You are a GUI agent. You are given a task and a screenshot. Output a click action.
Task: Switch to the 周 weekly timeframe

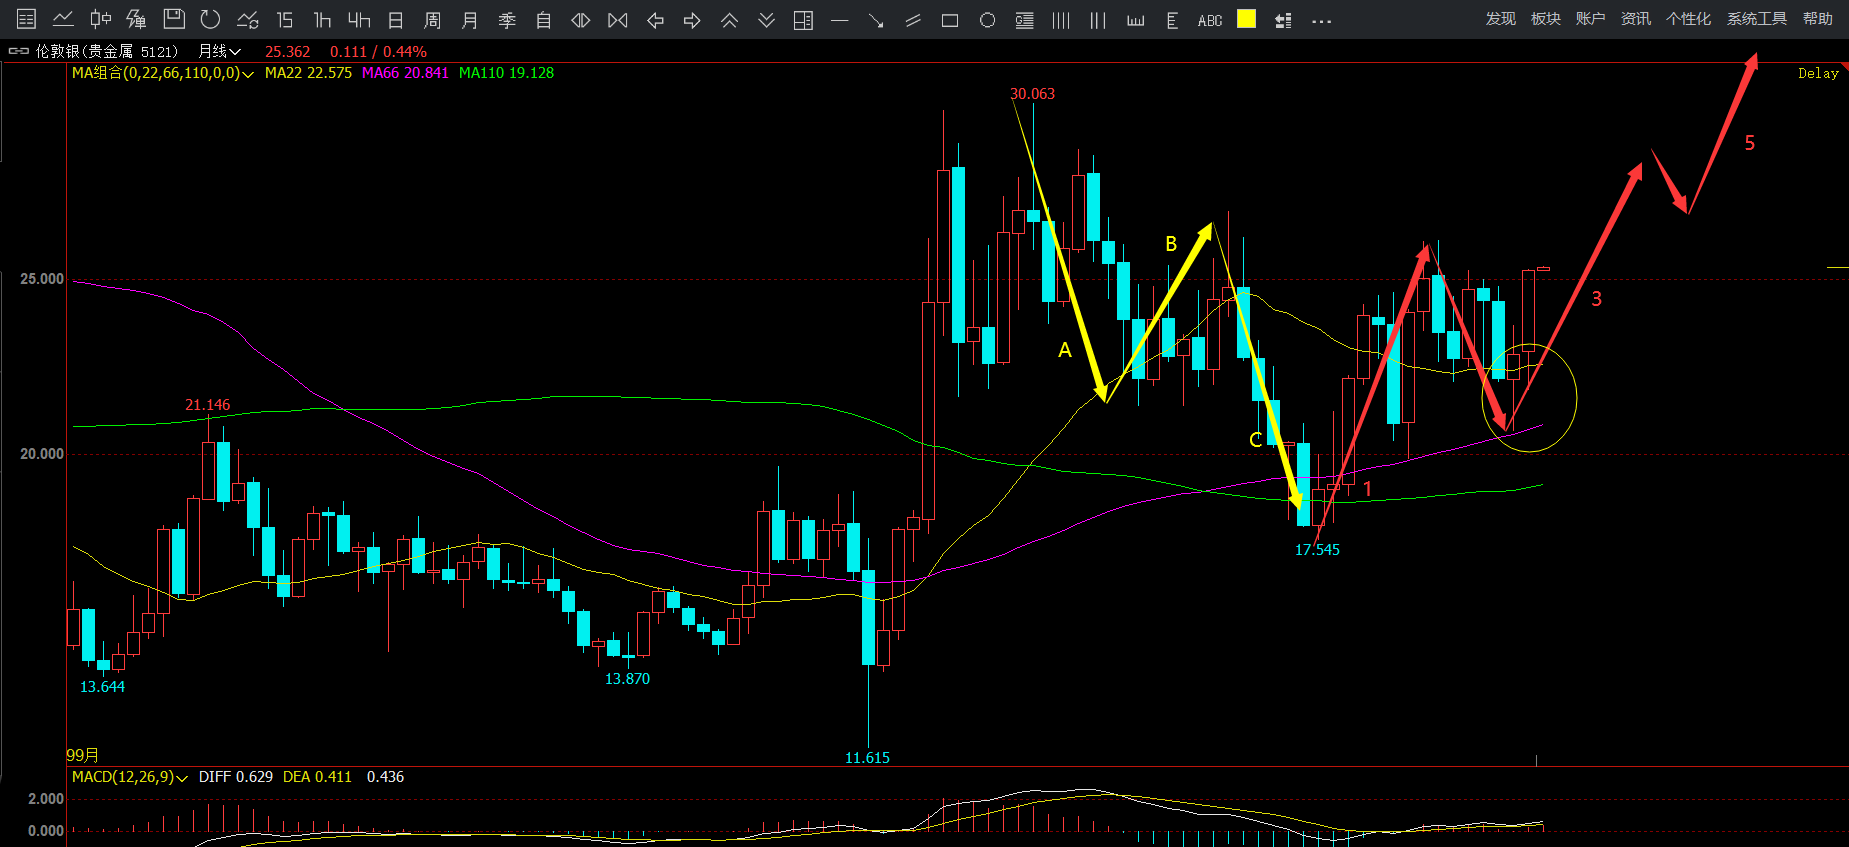(432, 20)
